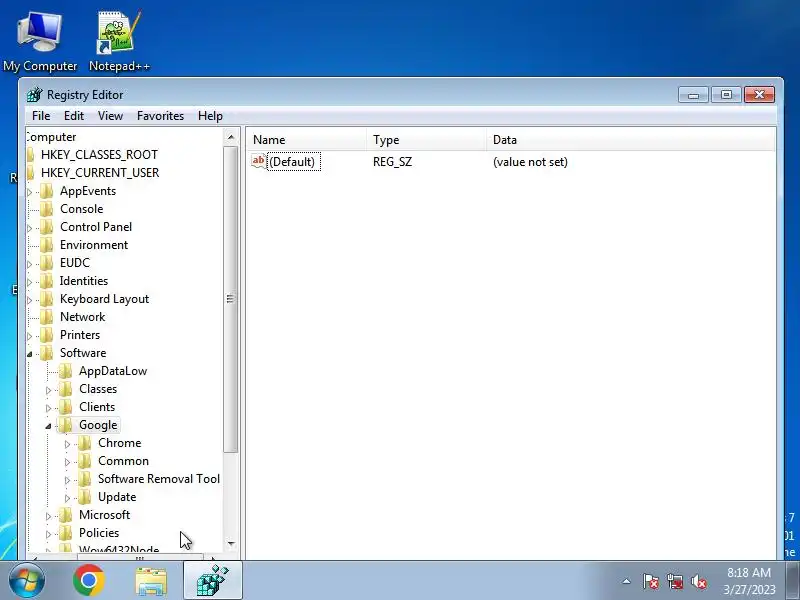800x600 pixels.
Task: Open Google Chrome from the taskbar
Action: tap(89, 581)
